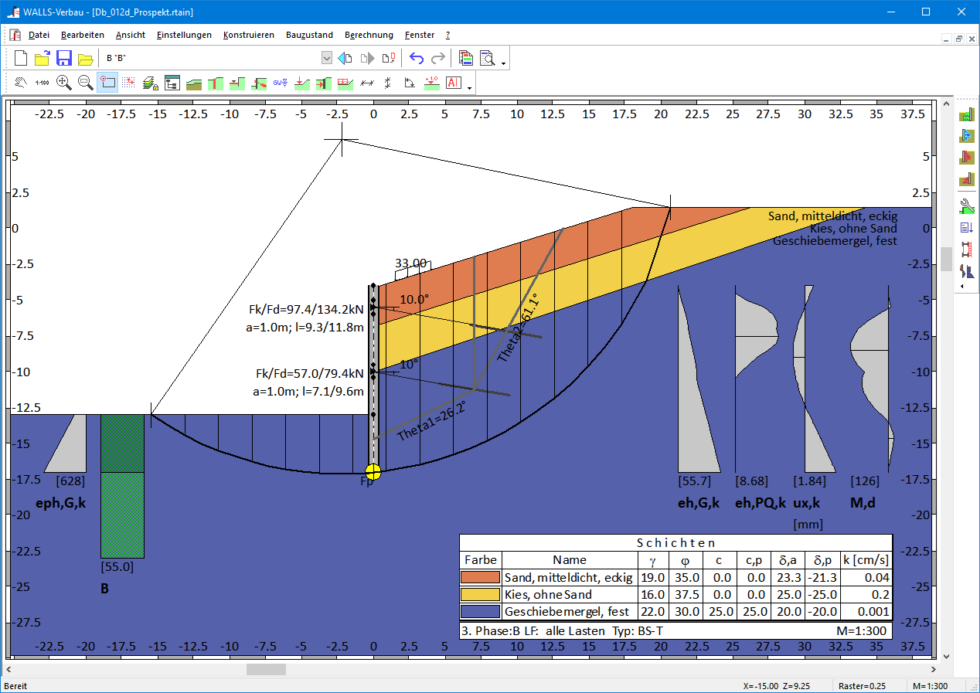Screen dimensions: 980x693
Task: Click the Save floppy disk icon
Action: pyautogui.click(x=64, y=59)
